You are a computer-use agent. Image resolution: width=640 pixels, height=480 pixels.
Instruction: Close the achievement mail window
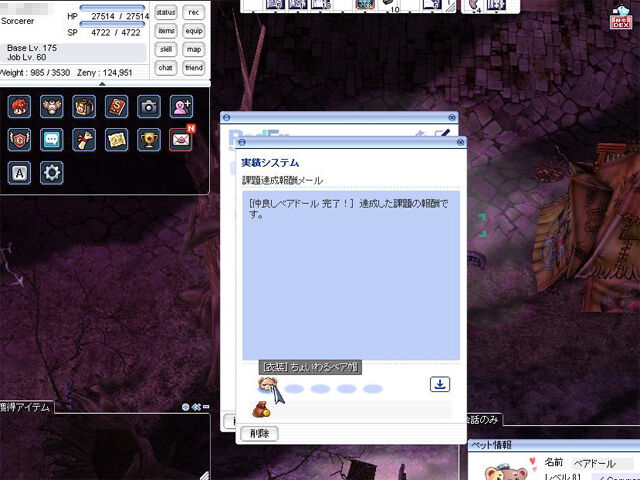460,142
